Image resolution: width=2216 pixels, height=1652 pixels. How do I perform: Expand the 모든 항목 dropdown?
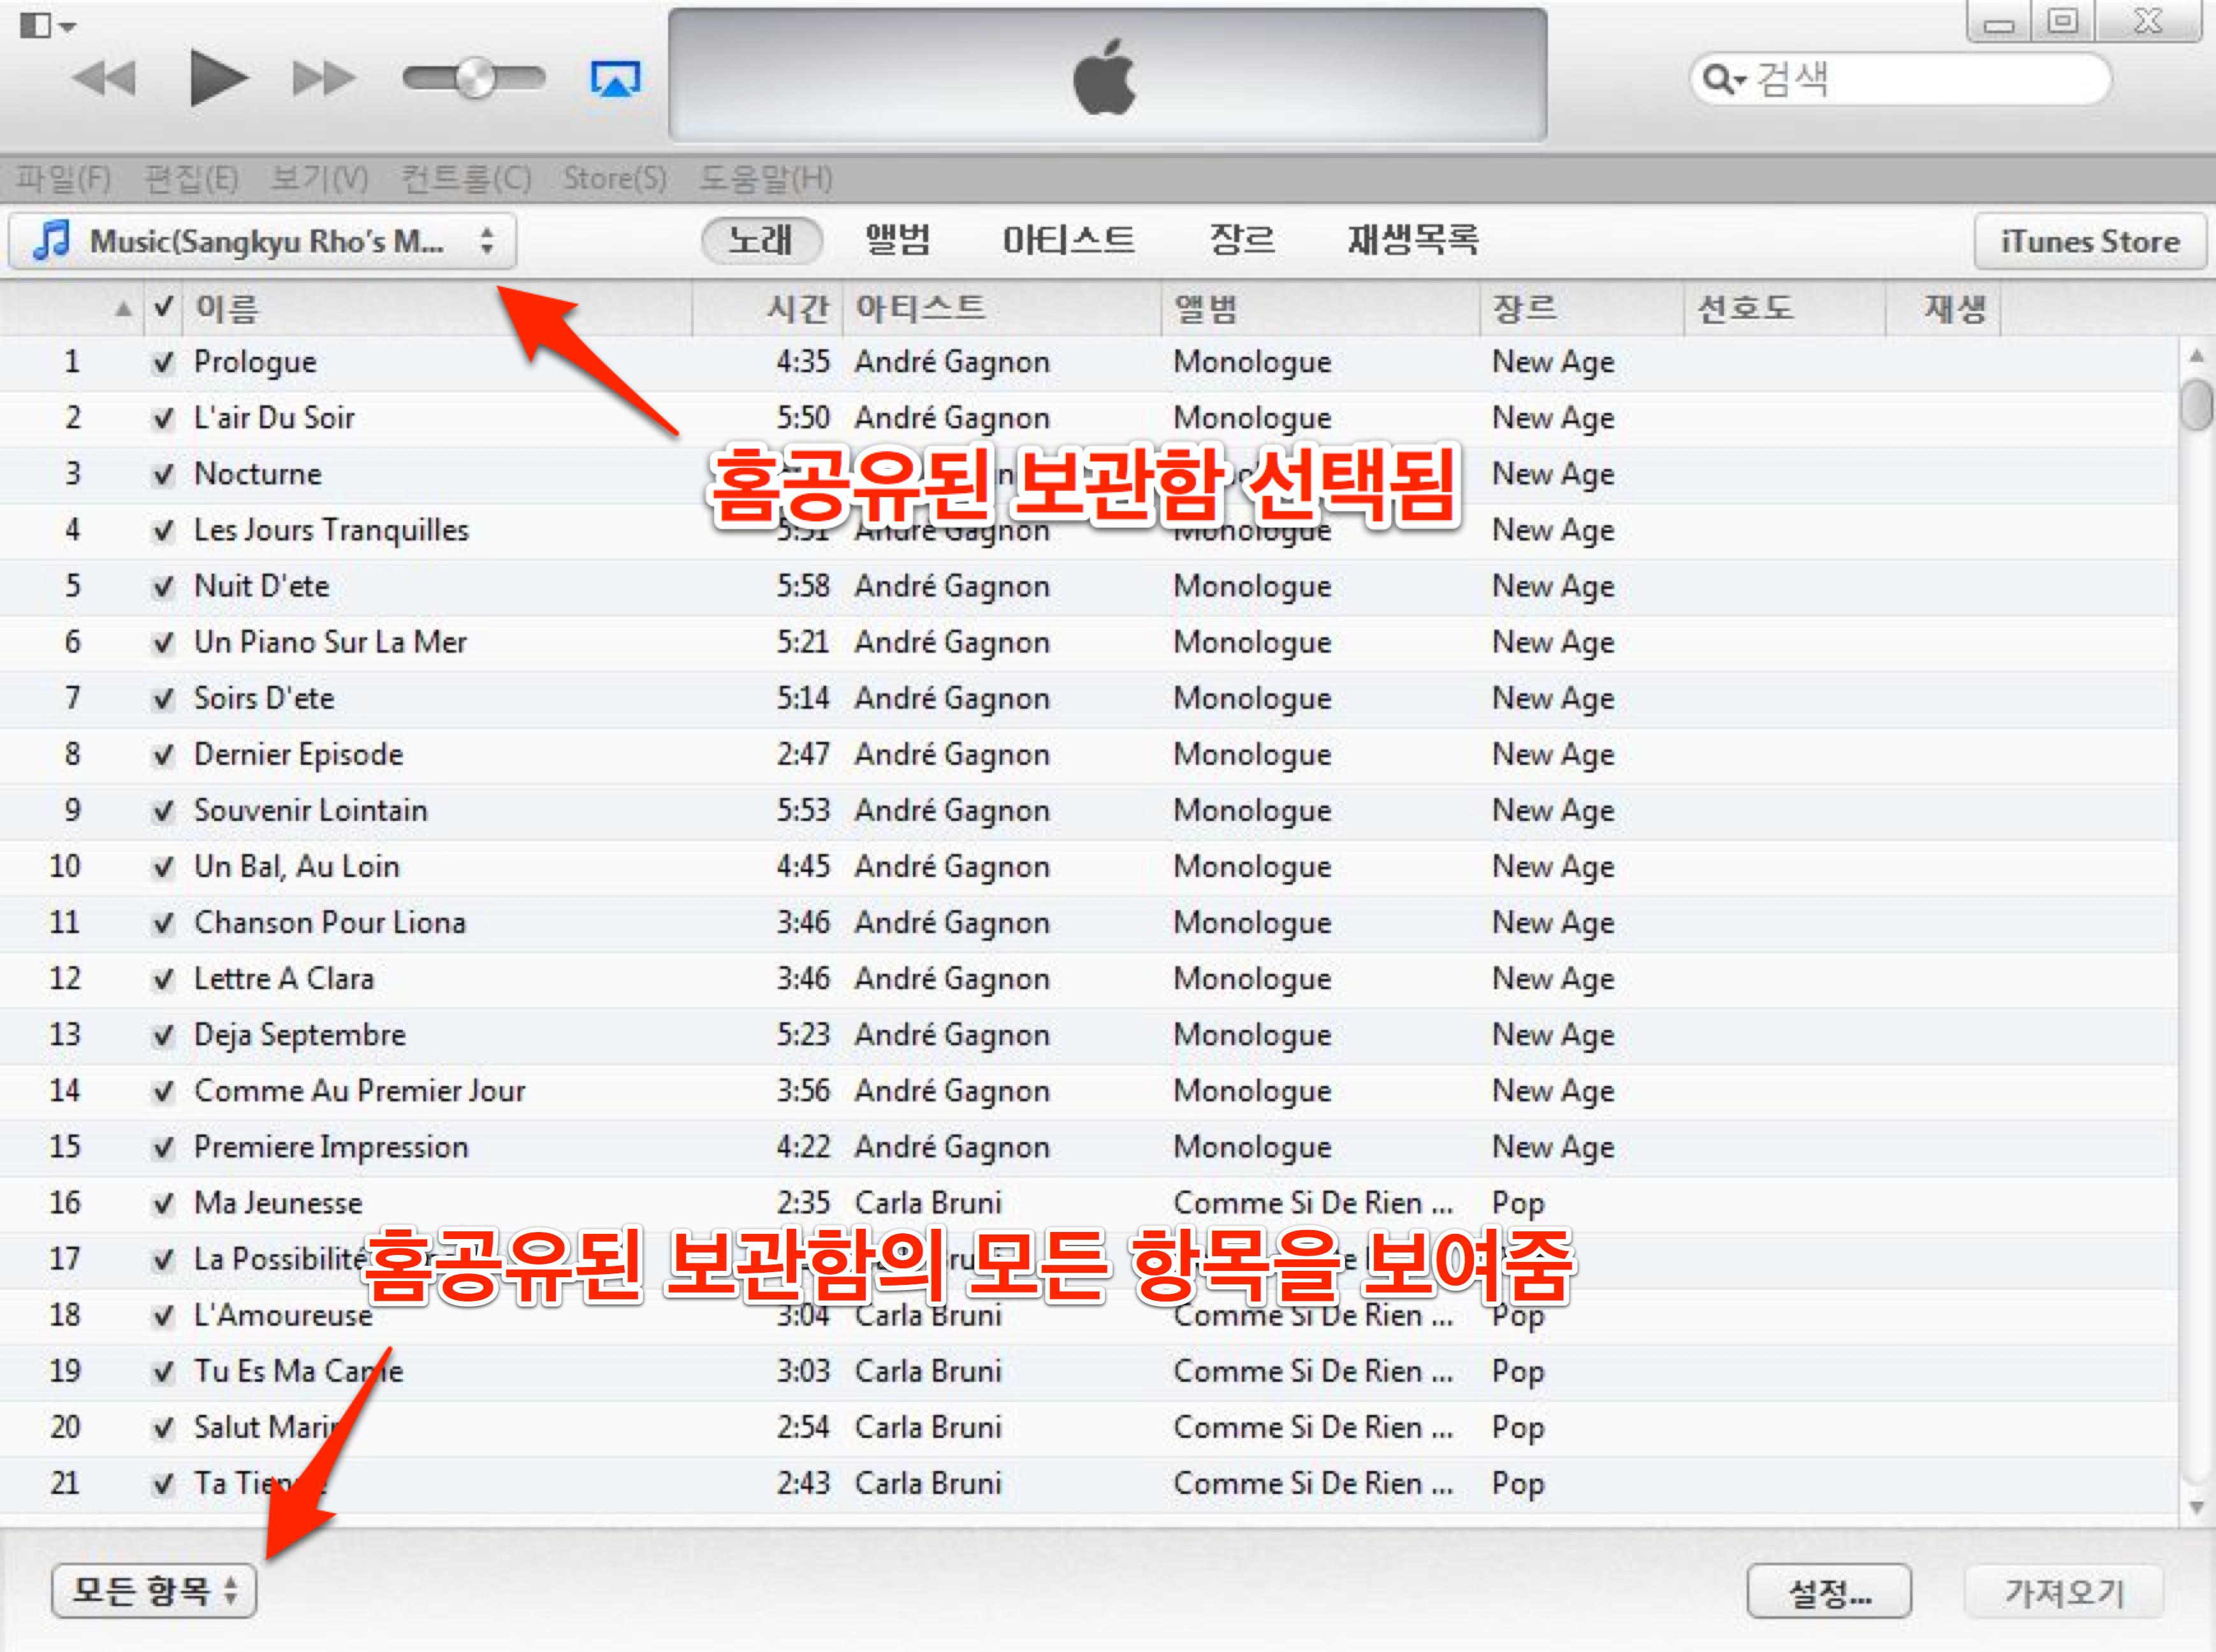155,1590
